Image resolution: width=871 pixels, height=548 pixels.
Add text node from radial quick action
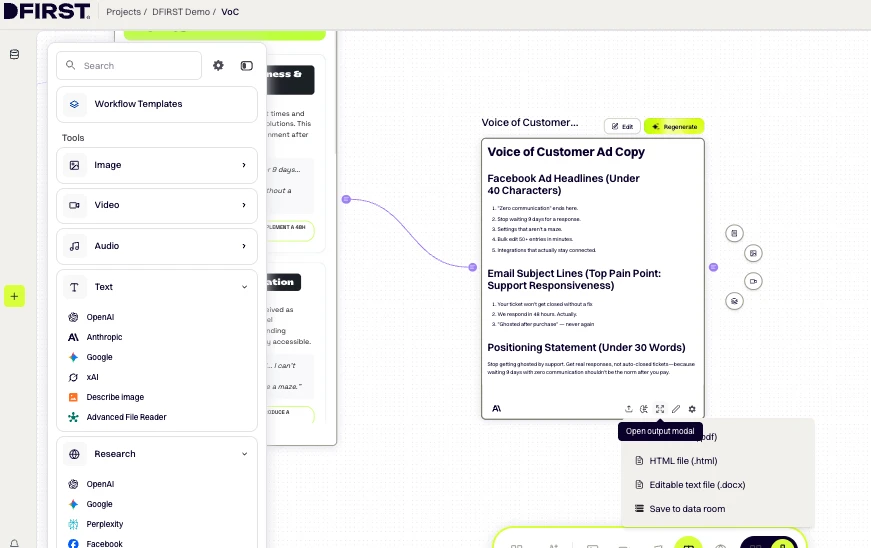point(734,233)
